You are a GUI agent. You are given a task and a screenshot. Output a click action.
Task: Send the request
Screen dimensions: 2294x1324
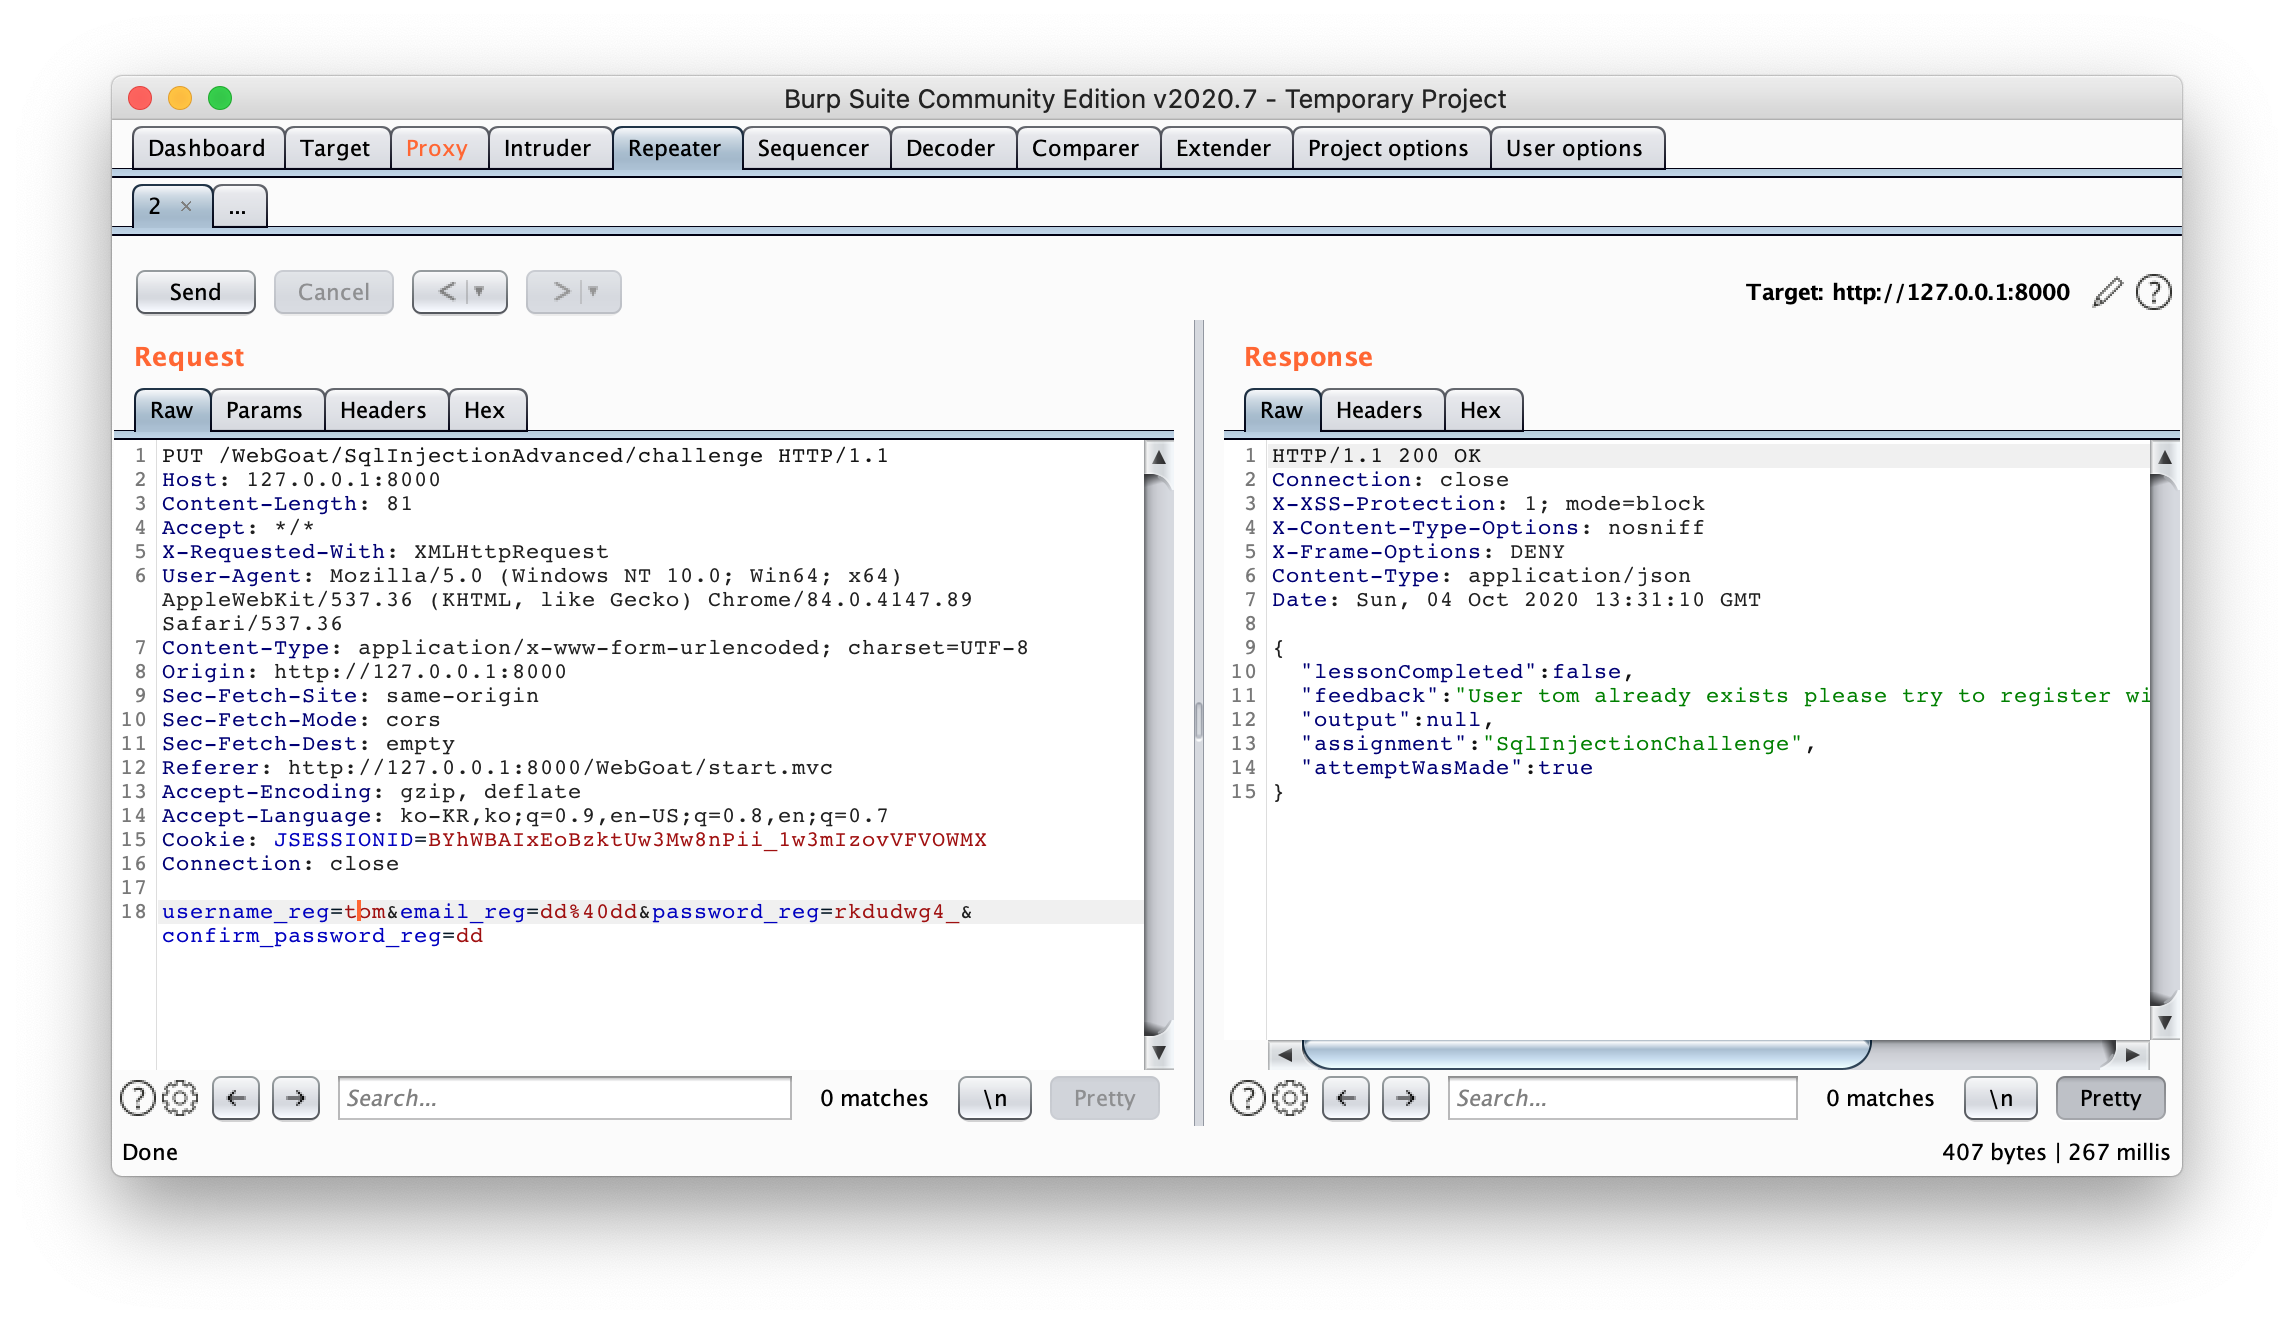coord(195,292)
